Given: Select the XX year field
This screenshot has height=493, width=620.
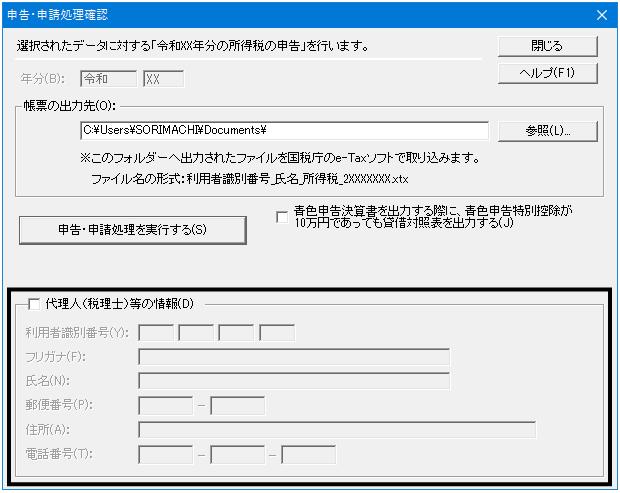Looking at the screenshot, I should (163, 79).
